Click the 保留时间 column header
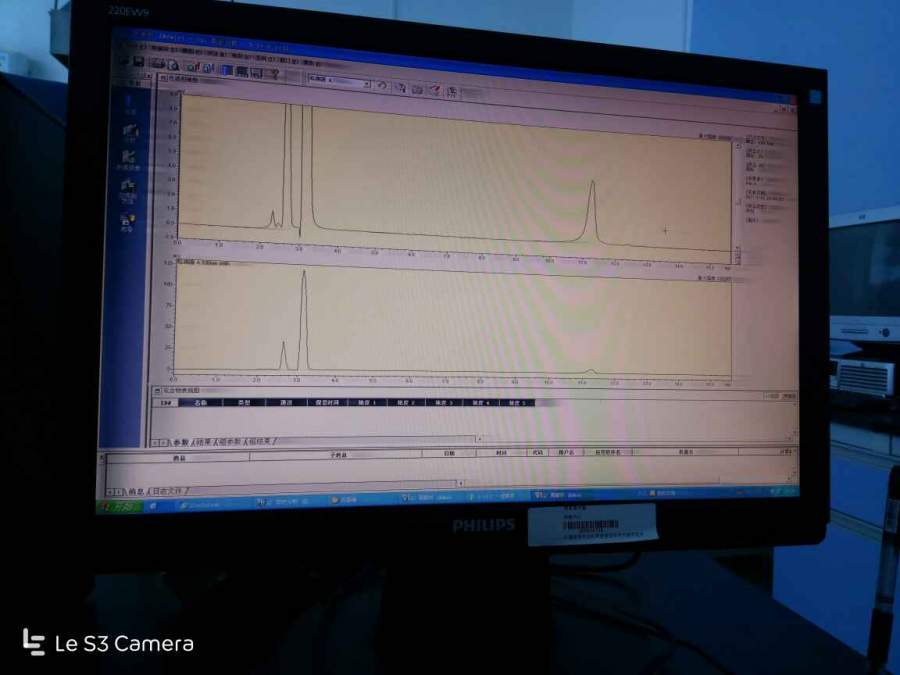This screenshot has width=900, height=675. pyautogui.click(x=327, y=403)
